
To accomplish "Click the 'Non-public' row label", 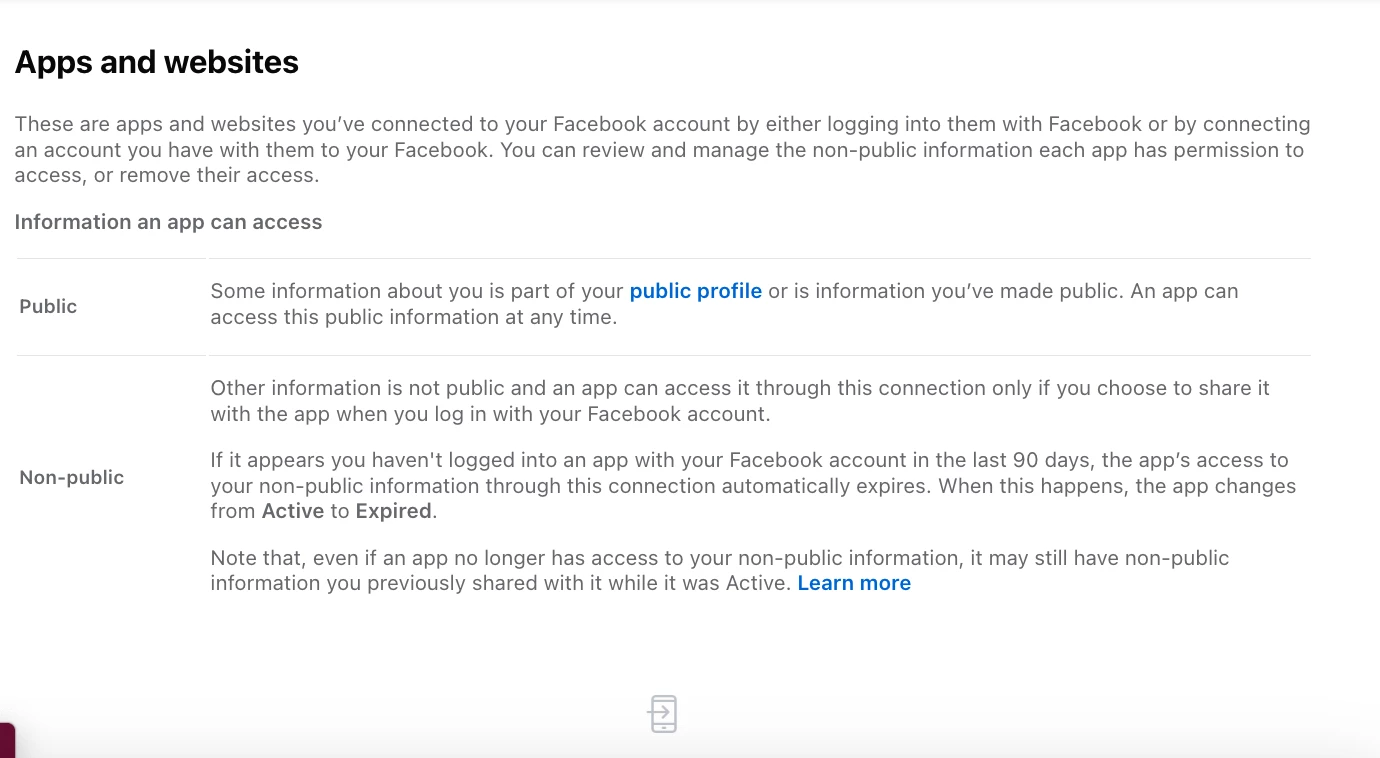I will click(x=72, y=477).
